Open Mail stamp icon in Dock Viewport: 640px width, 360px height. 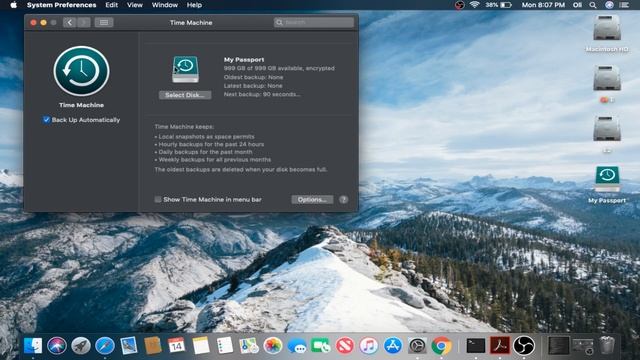tap(129, 346)
